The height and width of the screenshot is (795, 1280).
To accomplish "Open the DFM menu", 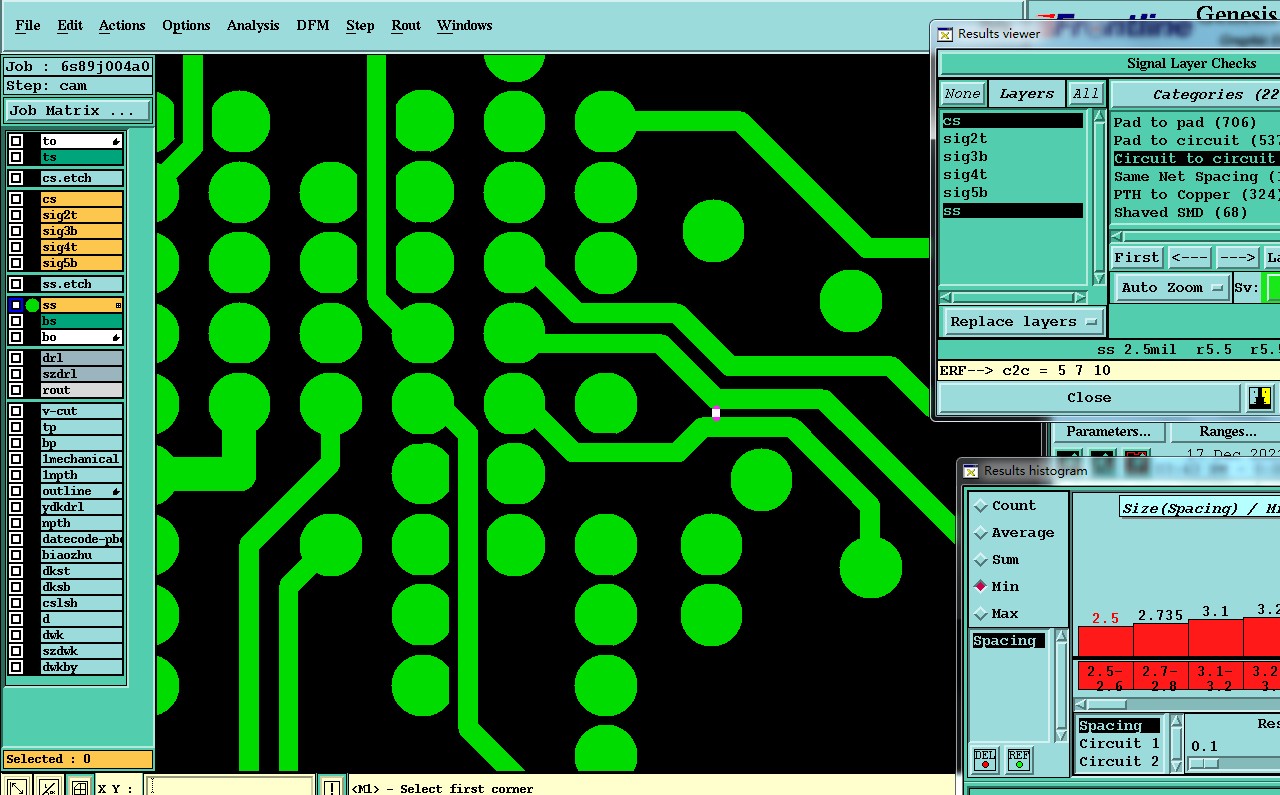I will click(313, 25).
